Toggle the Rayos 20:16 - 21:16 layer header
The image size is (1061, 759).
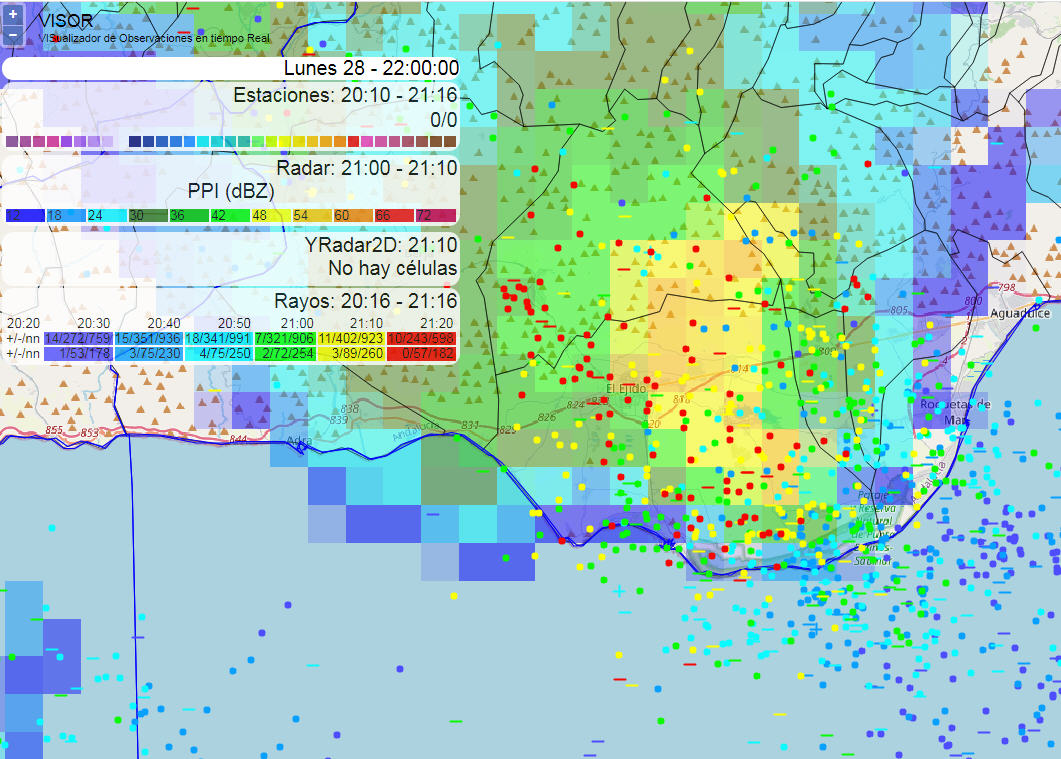365,301
